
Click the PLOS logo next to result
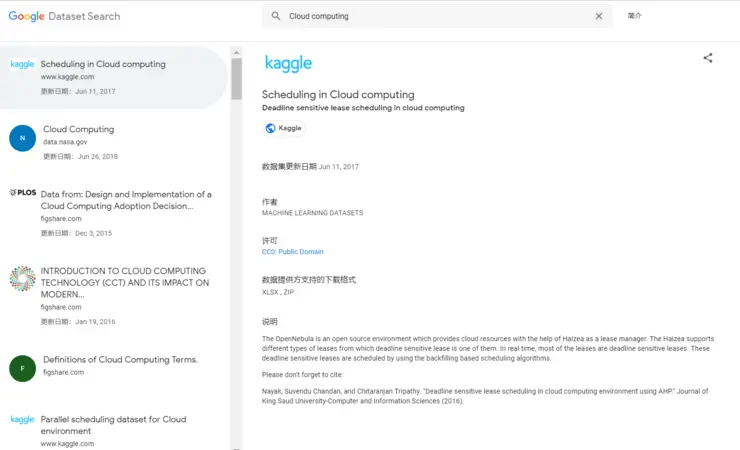pyautogui.click(x=23, y=192)
